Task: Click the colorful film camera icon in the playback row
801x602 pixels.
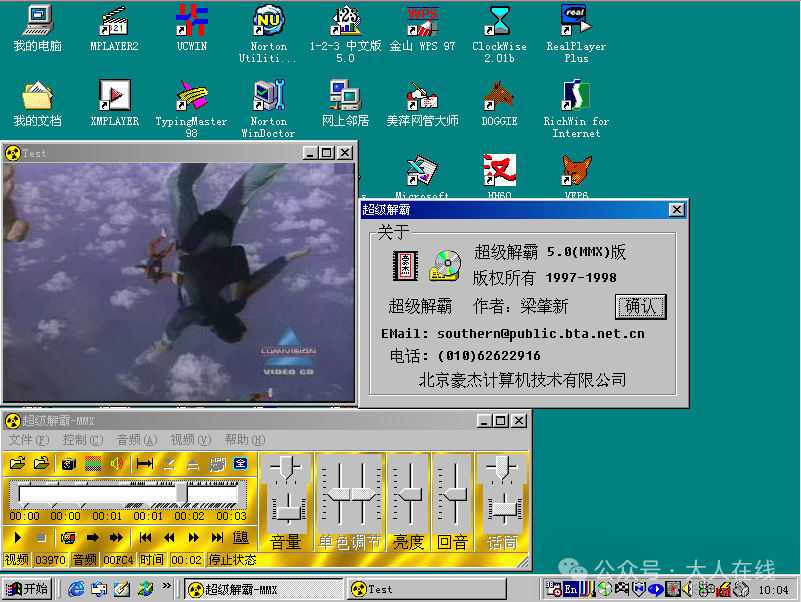Action: pos(68,538)
